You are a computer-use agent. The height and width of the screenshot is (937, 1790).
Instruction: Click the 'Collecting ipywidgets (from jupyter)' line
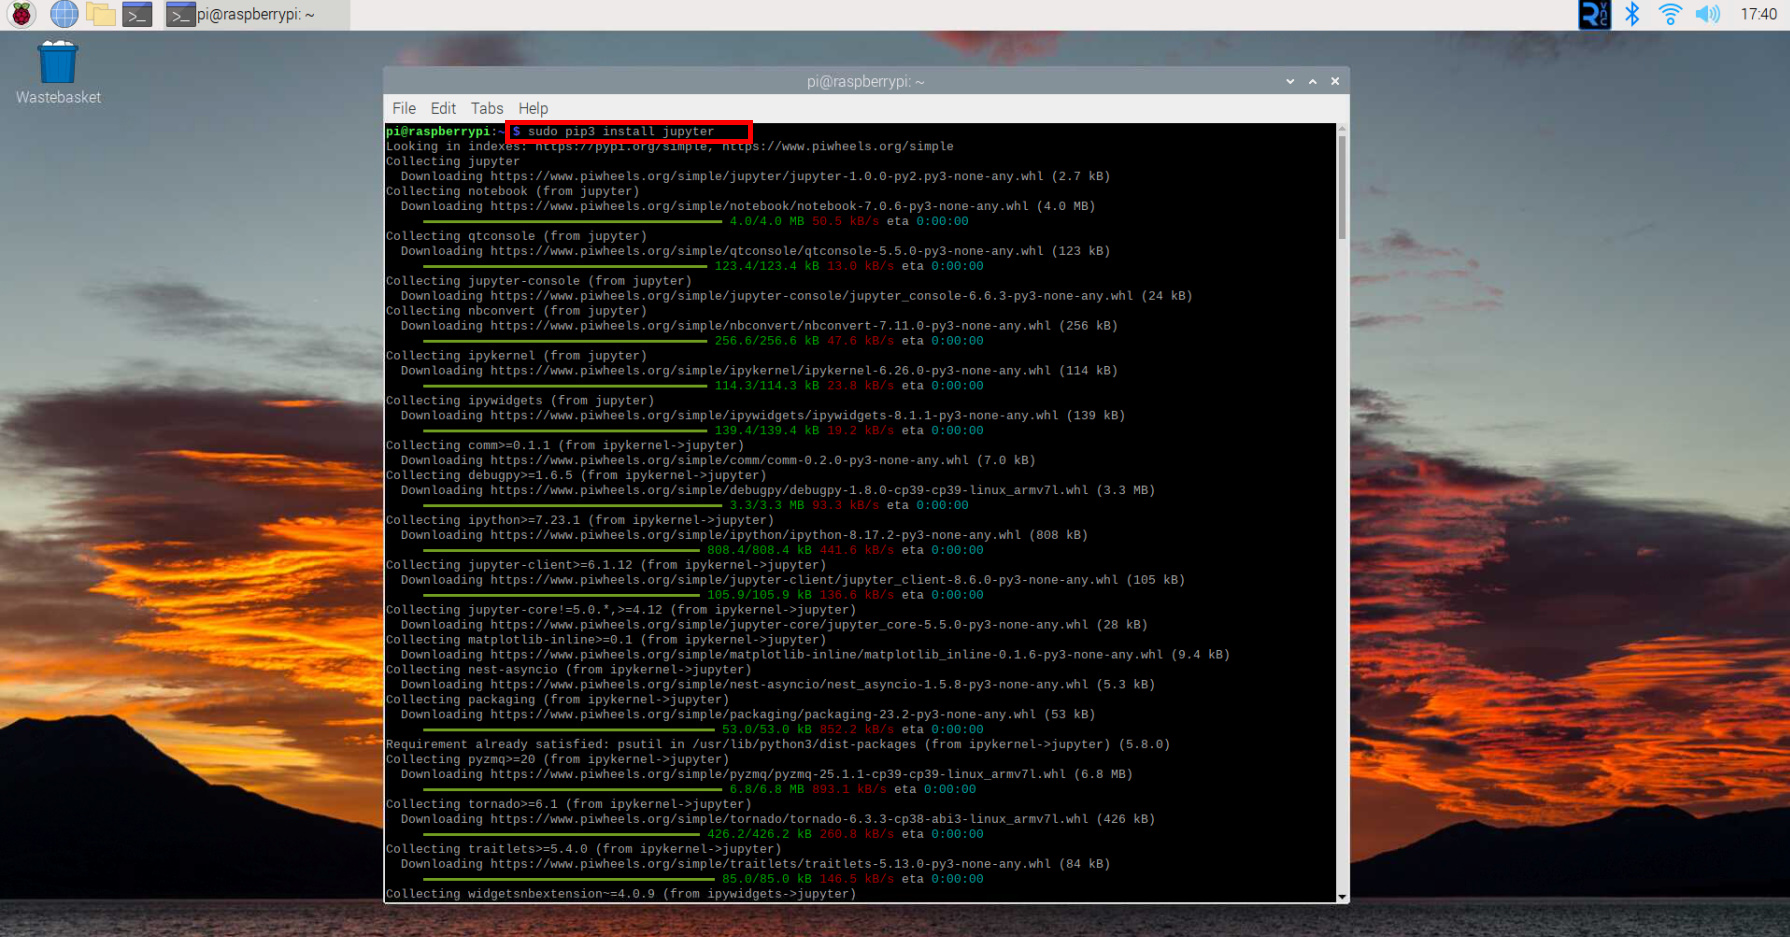[520, 401]
